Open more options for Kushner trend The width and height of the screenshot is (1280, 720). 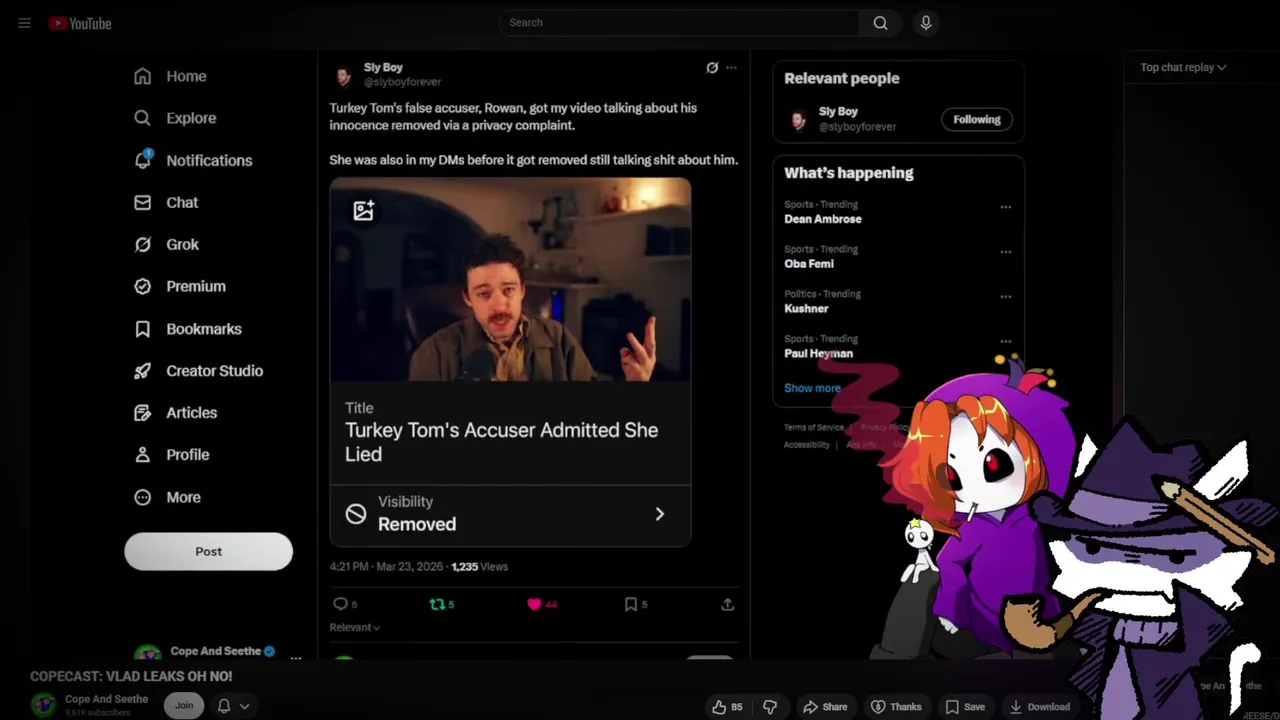pos(1005,297)
